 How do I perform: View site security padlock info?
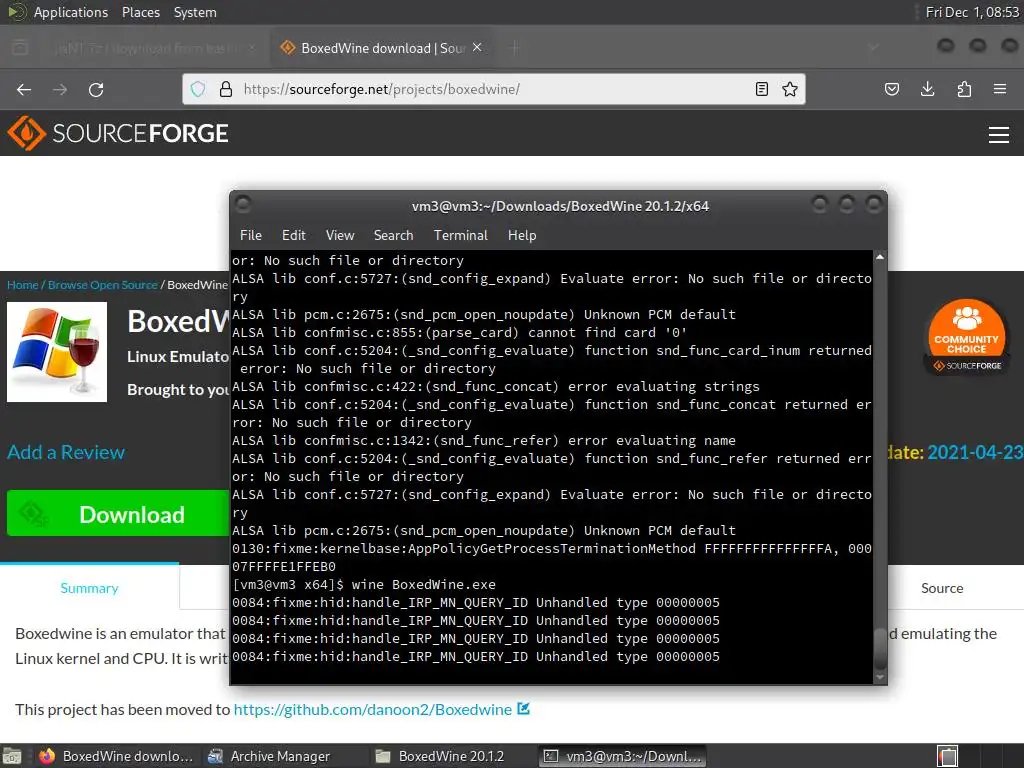tap(226, 89)
